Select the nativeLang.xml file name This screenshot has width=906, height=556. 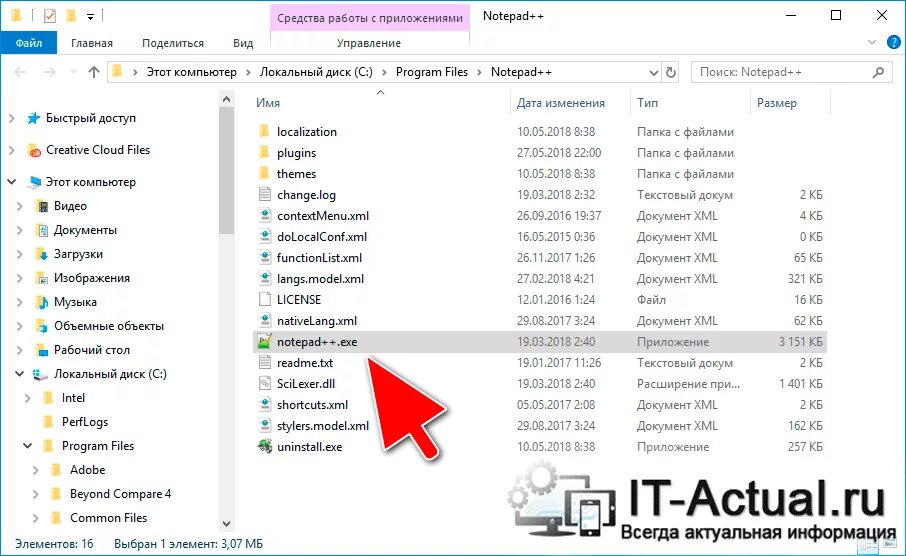click(x=317, y=321)
